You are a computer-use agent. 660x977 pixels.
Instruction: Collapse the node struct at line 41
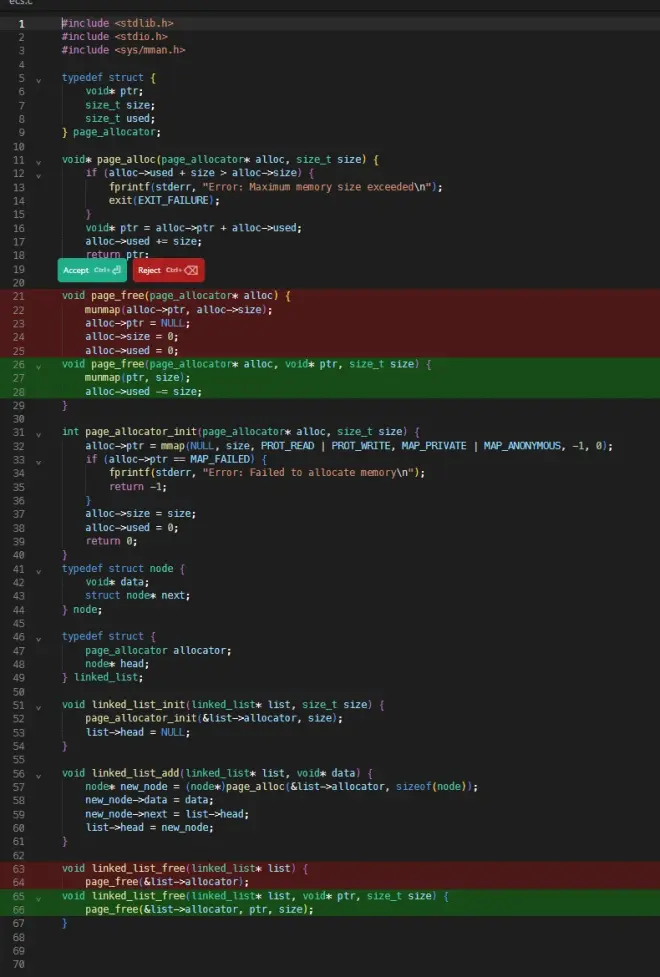39,569
